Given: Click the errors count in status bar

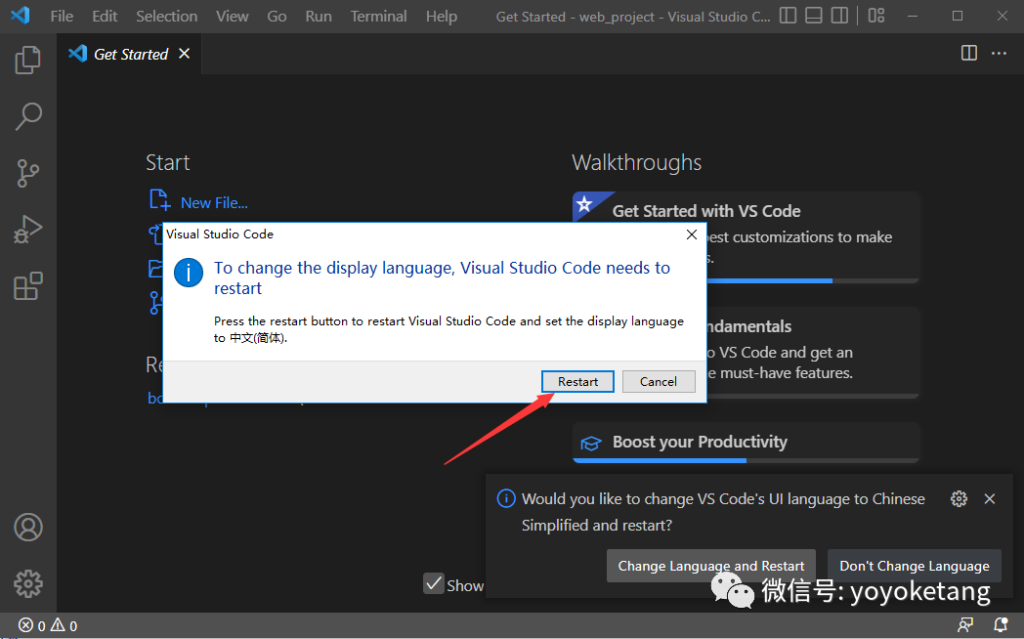Looking at the screenshot, I should [x=32, y=625].
